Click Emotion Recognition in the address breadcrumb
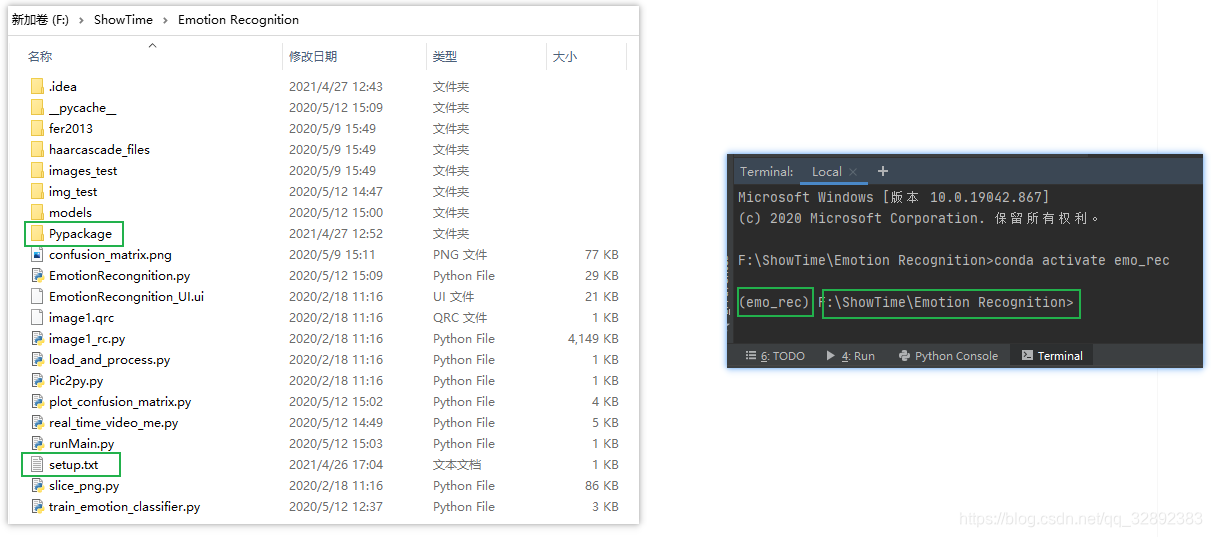 pyautogui.click(x=238, y=19)
